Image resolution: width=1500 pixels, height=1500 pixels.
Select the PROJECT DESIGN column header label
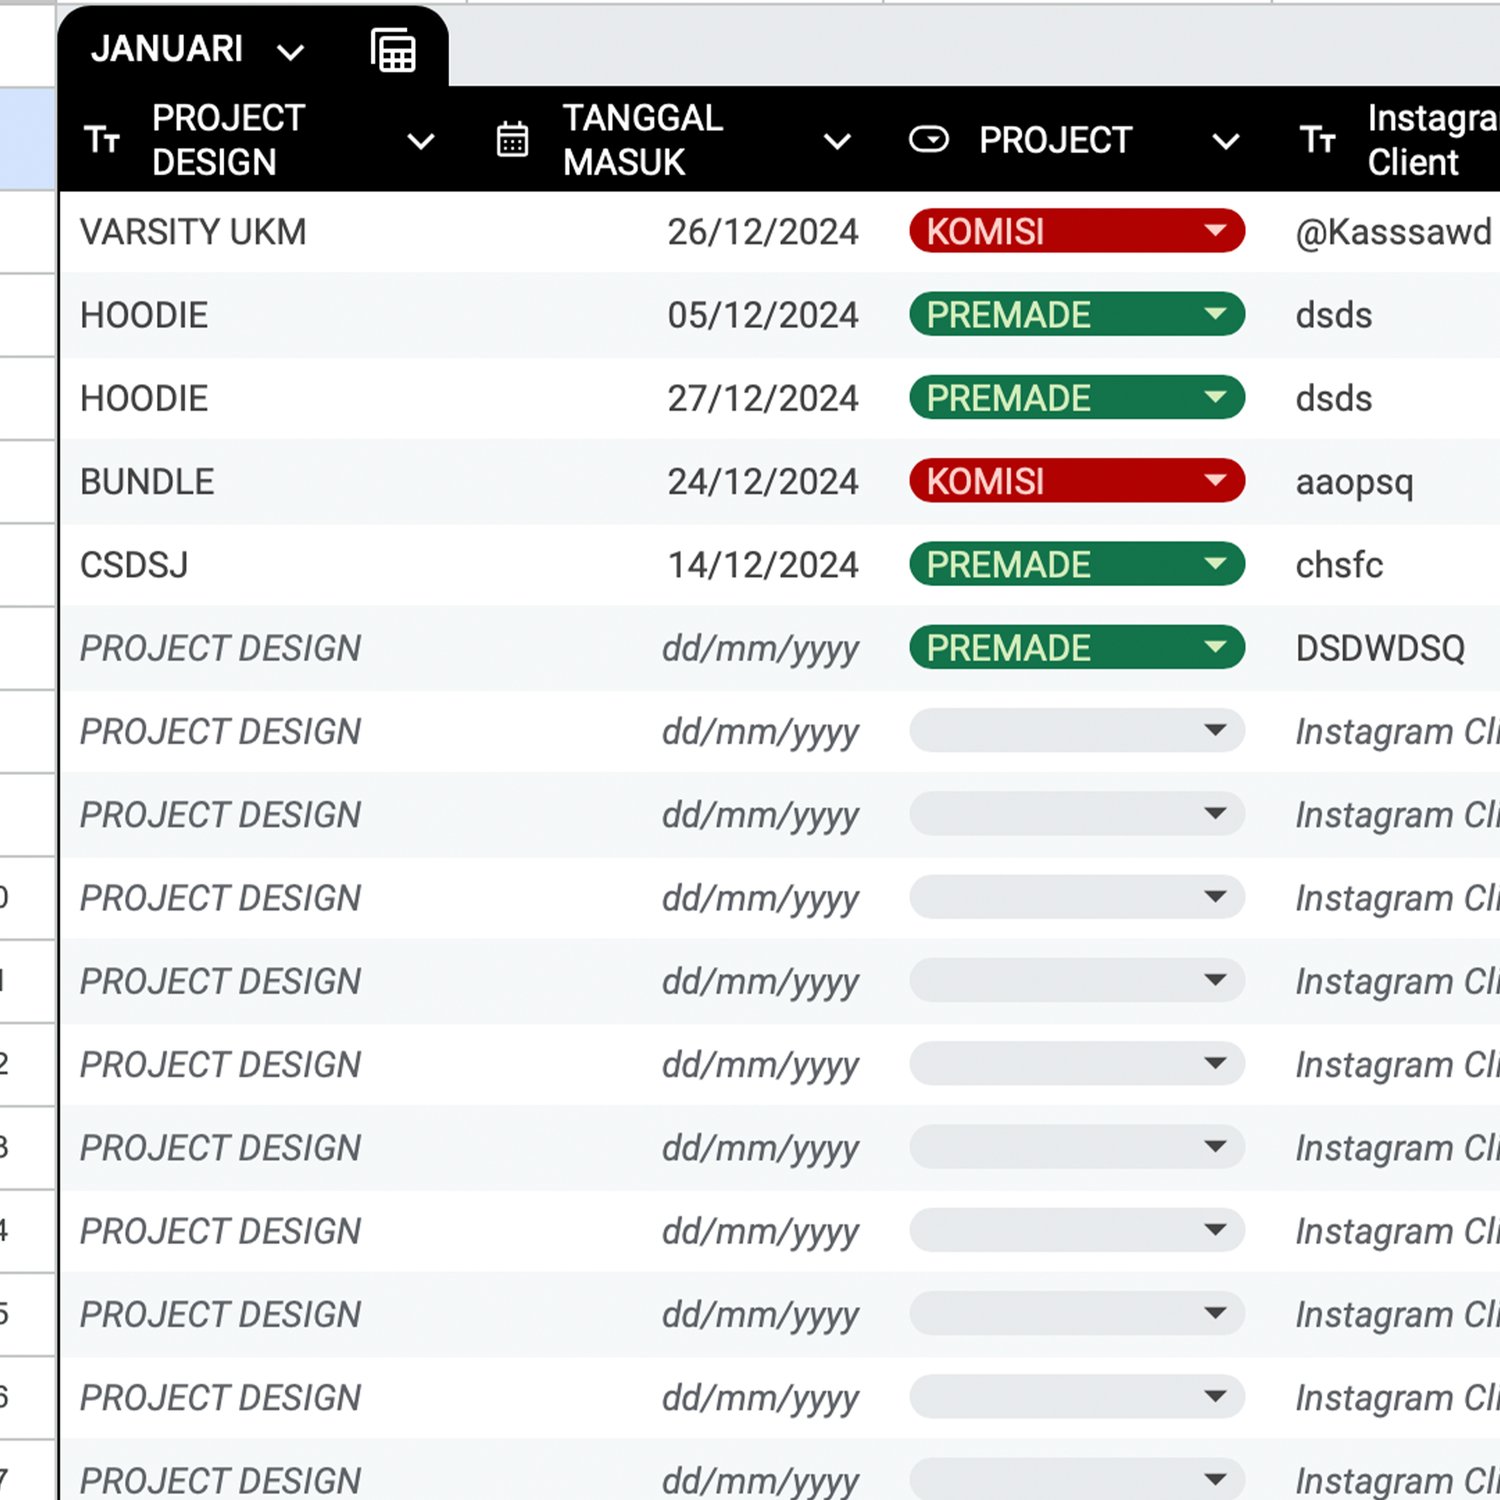[x=228, y=140]
